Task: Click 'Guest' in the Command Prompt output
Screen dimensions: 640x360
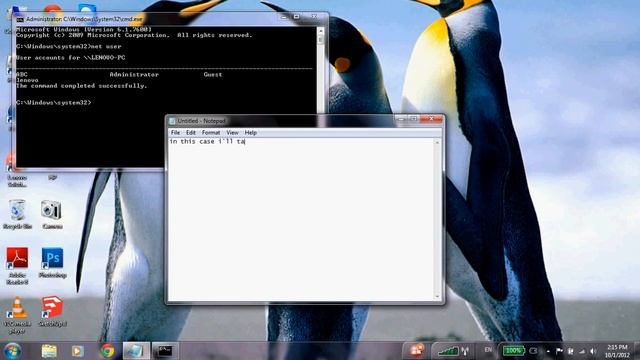Action: [213, 75]
